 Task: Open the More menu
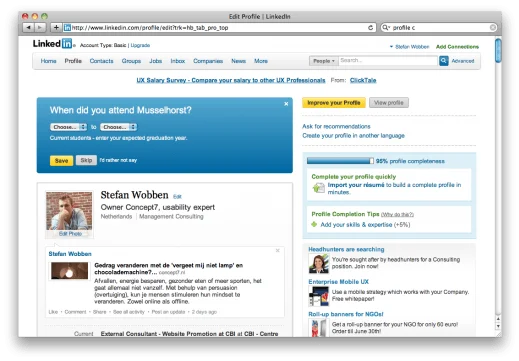pyautogui.click(x=261, y=61)
